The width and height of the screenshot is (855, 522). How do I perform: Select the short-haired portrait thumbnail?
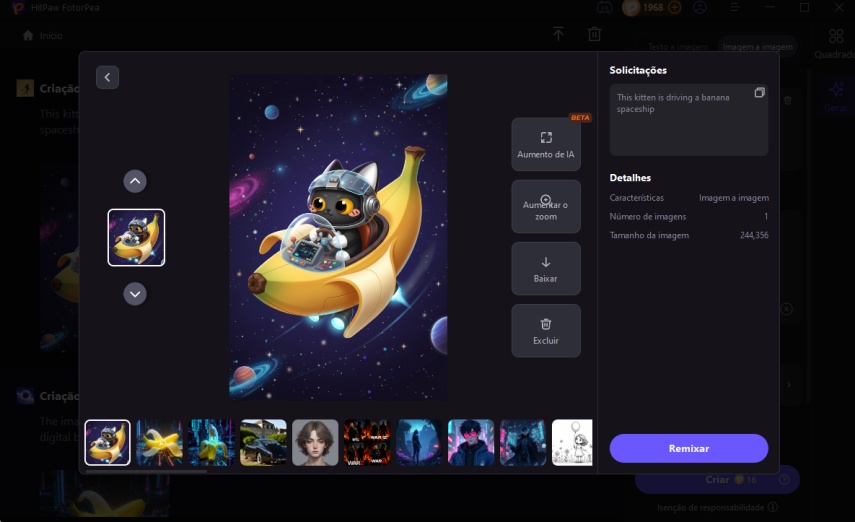[315, 442]
